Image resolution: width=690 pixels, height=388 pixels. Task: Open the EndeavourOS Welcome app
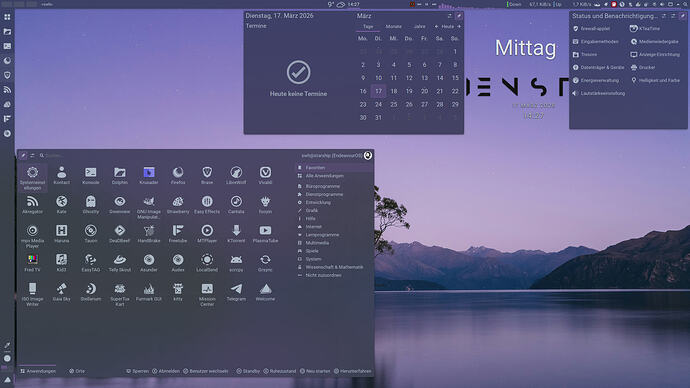[265, 292]
